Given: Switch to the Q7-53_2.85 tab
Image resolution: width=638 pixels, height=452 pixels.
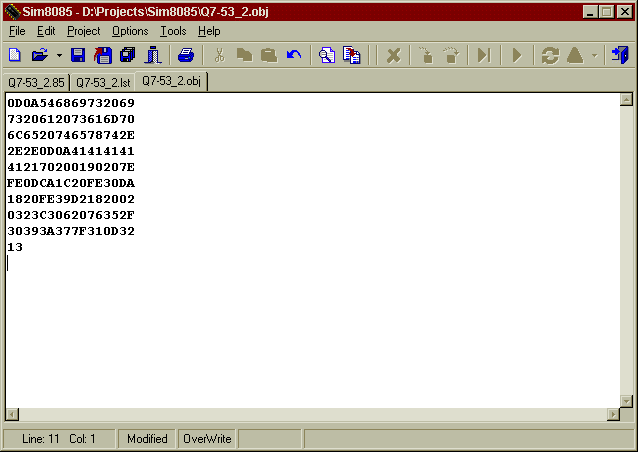Looking at the screenshot, I should pyautogui.click(x=36, y=82).
